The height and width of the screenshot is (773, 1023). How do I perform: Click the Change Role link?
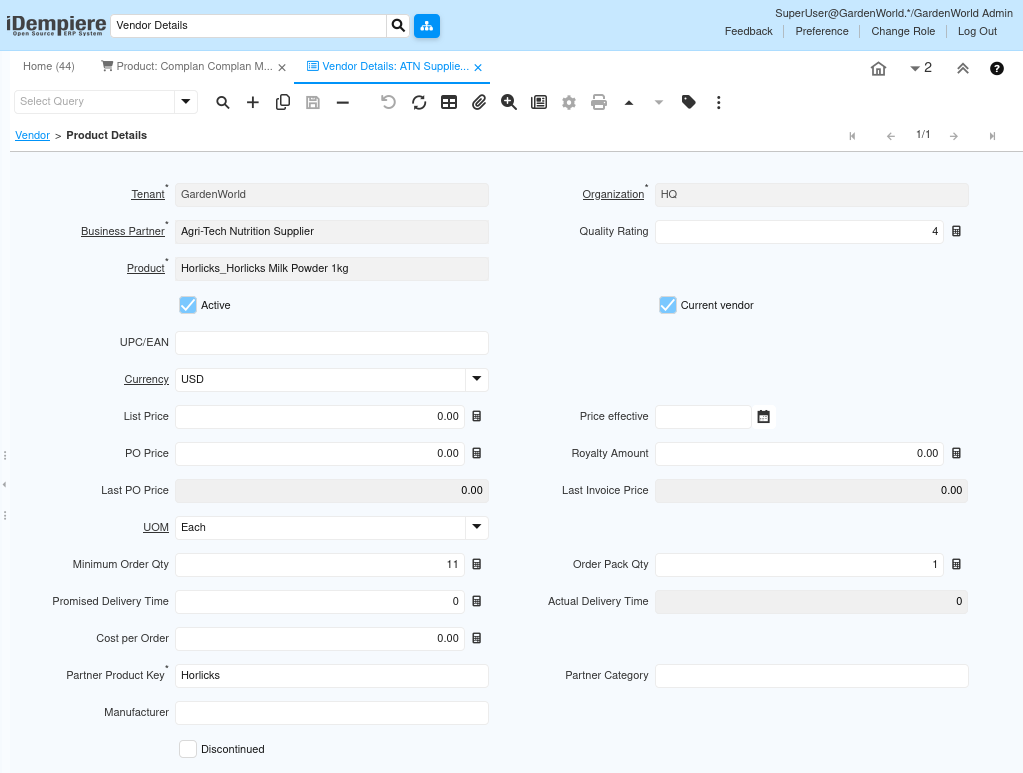(x=903, y=31)
